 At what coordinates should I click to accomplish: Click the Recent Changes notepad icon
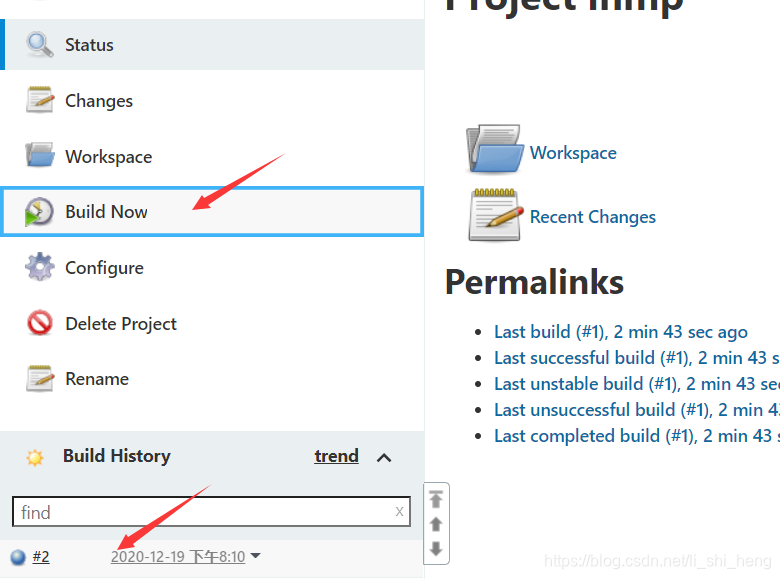click(495, 215)
